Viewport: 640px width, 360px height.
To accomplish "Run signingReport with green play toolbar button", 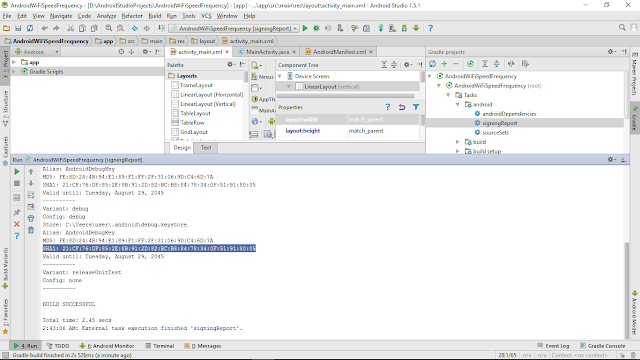I will point(305,28).
